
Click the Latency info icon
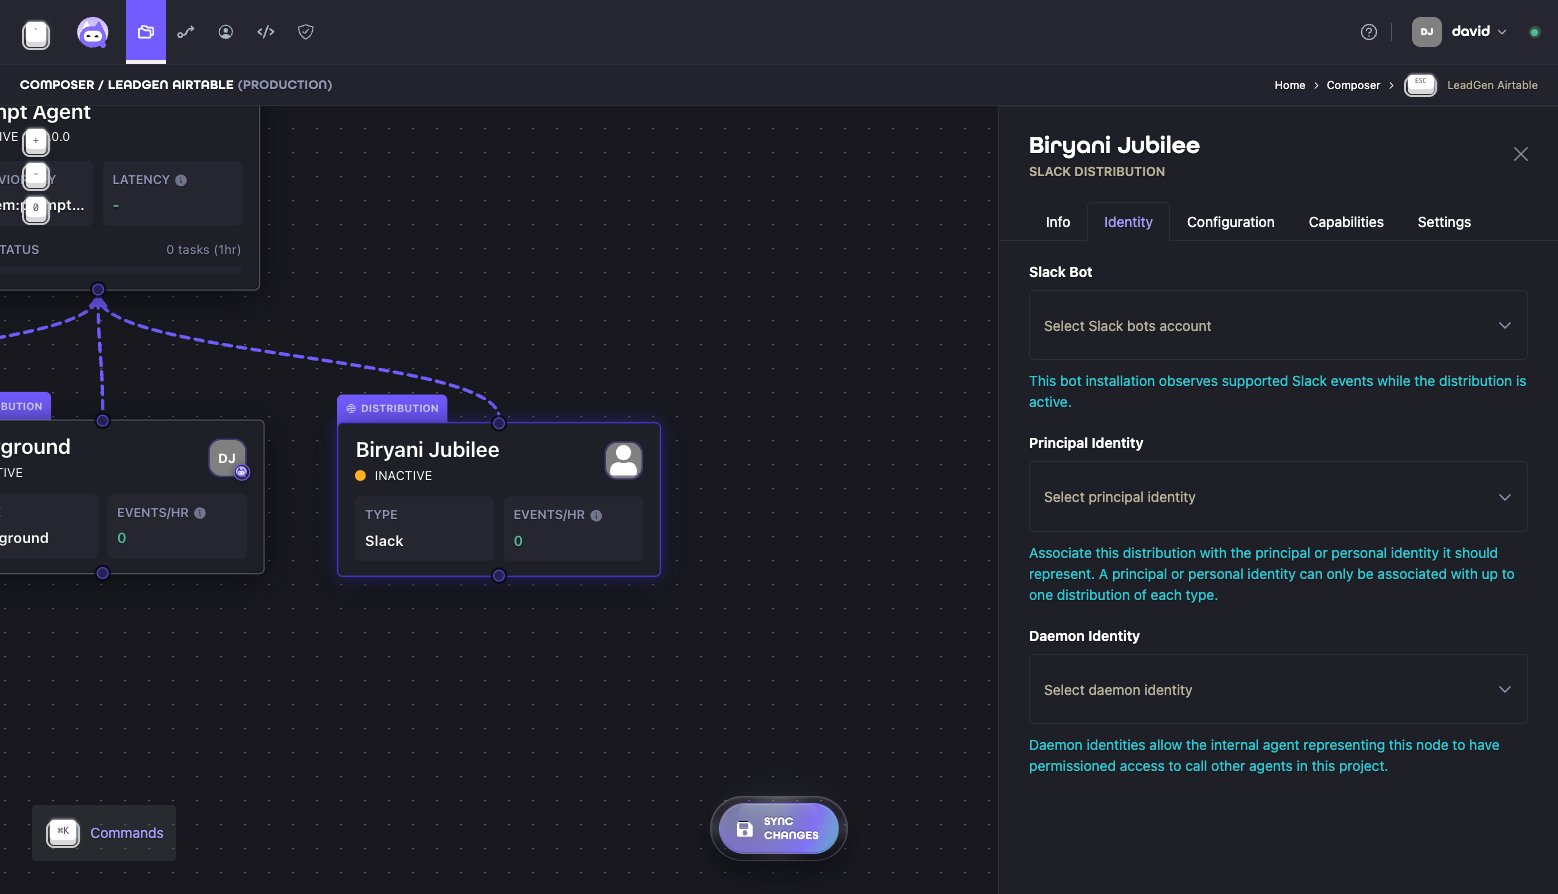(181, 180)
